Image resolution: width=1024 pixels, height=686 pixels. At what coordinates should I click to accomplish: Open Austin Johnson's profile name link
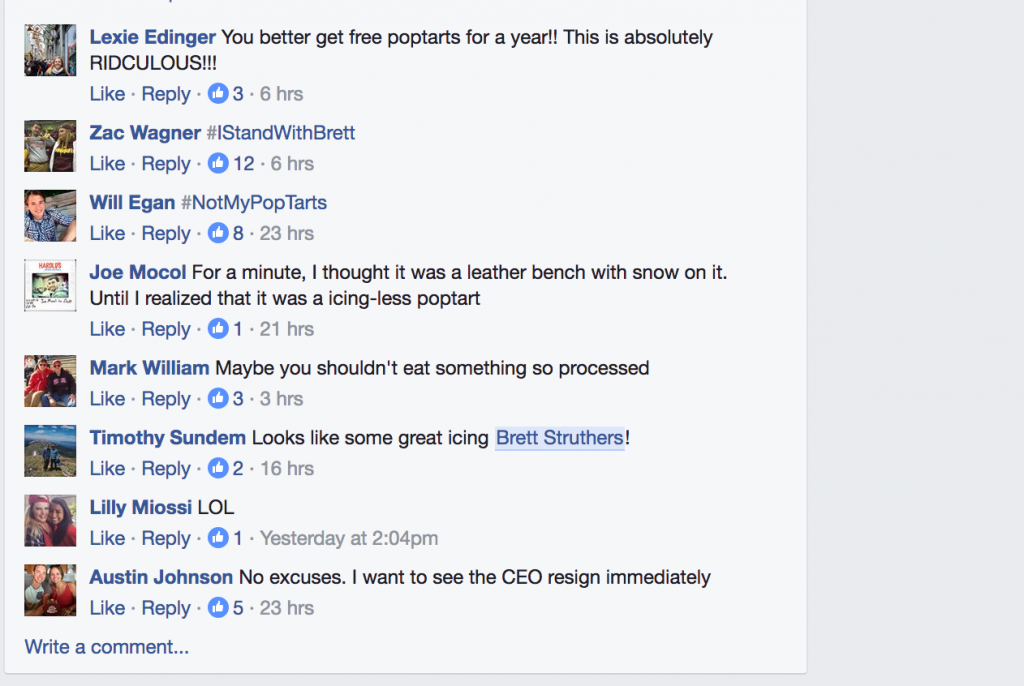(x=160, y=577)
